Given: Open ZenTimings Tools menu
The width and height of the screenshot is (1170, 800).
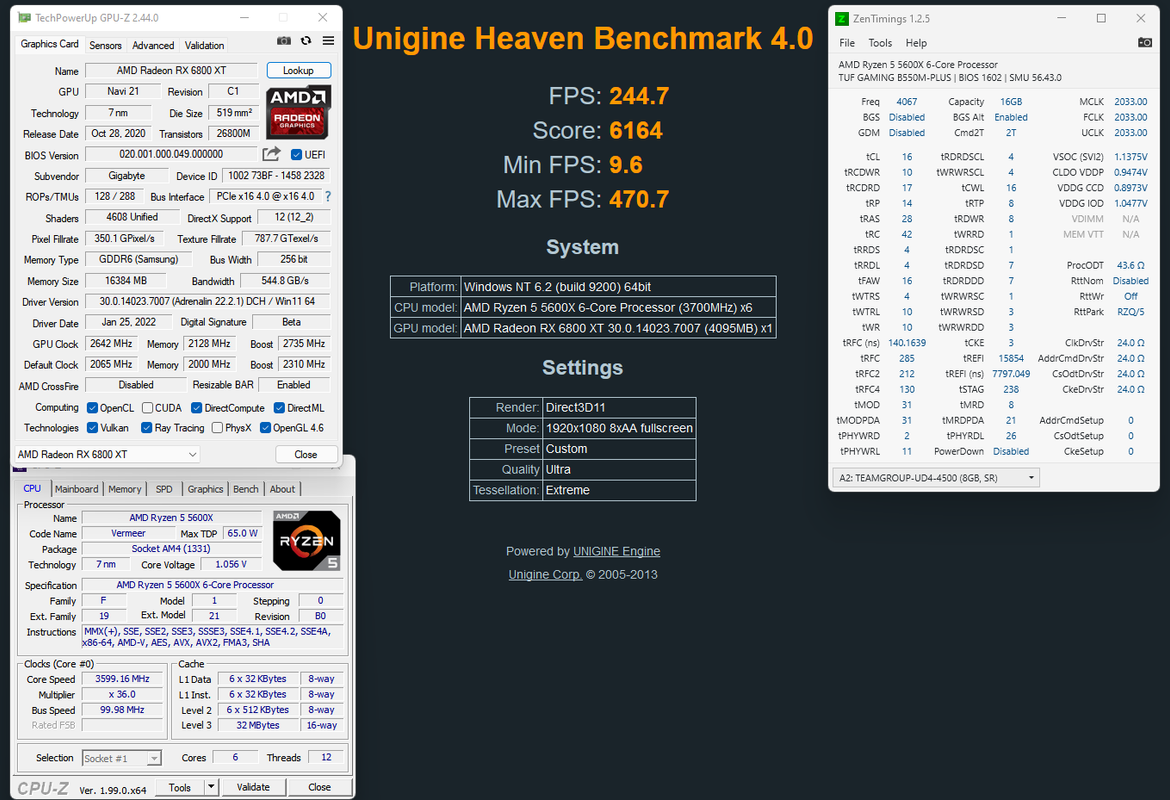Looking at the screenshot, I should [x=880, y=43].
